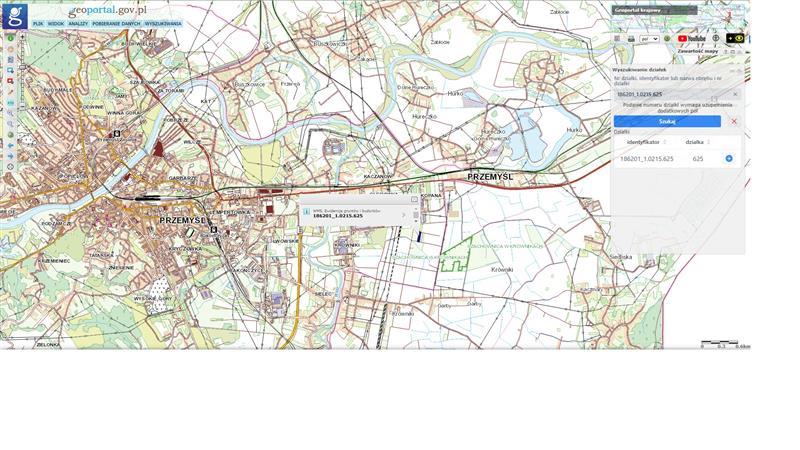Click the blue left arrow previous view icon
Screen dimensions: 800x450
(10, 145)
